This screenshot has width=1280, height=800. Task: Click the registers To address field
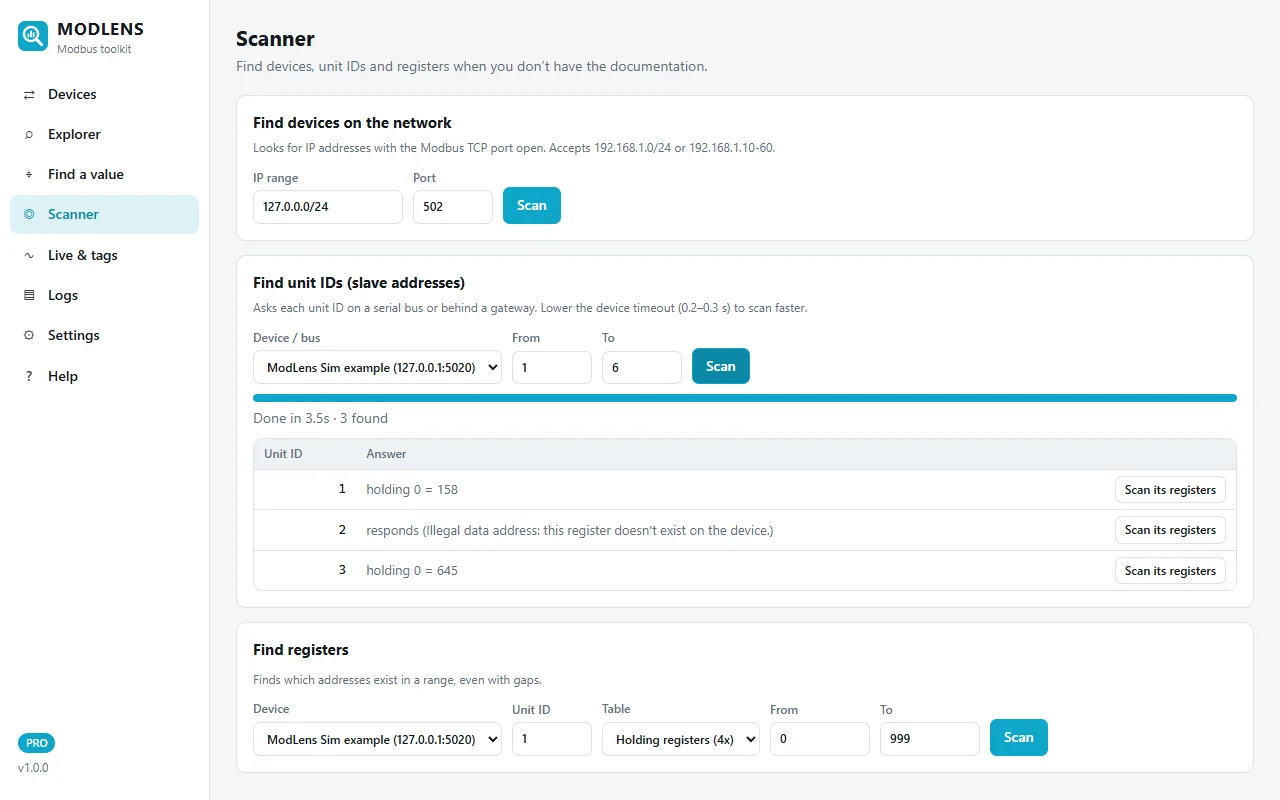point(930,739)
